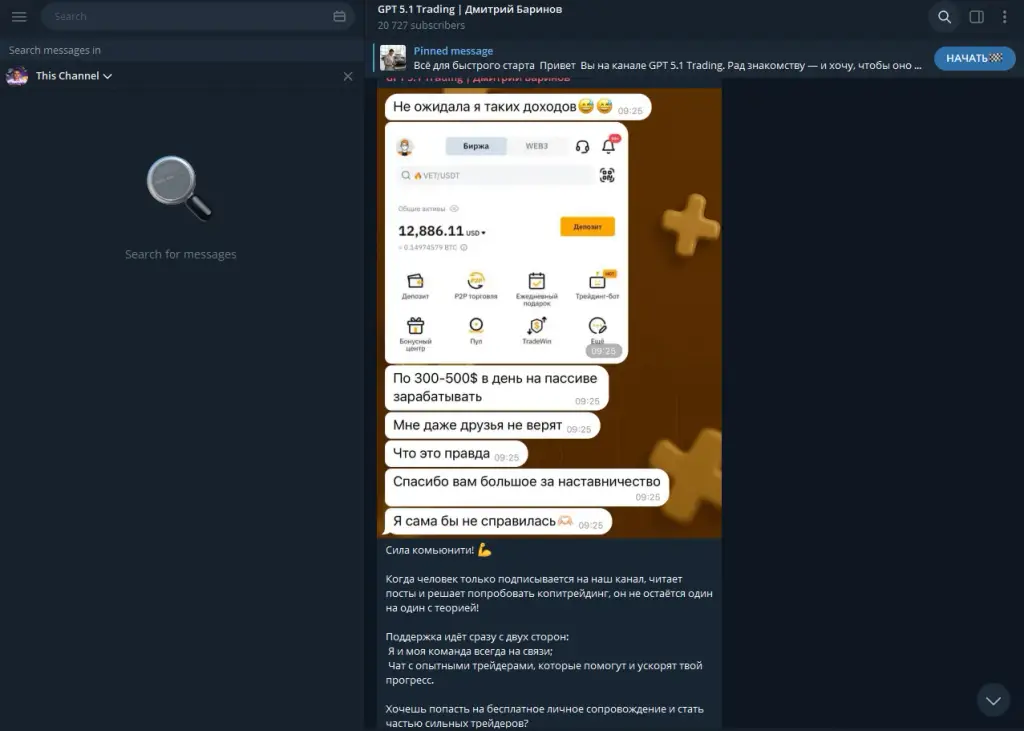
Task: Select the WEB3 tab in the screenshot
Action: click(x=537, y=146)
